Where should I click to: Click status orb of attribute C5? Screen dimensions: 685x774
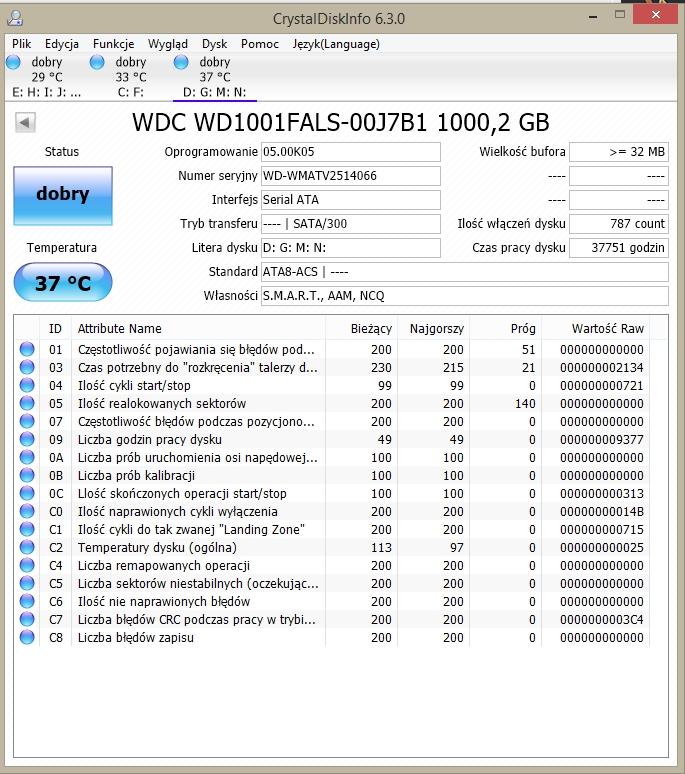27,583
